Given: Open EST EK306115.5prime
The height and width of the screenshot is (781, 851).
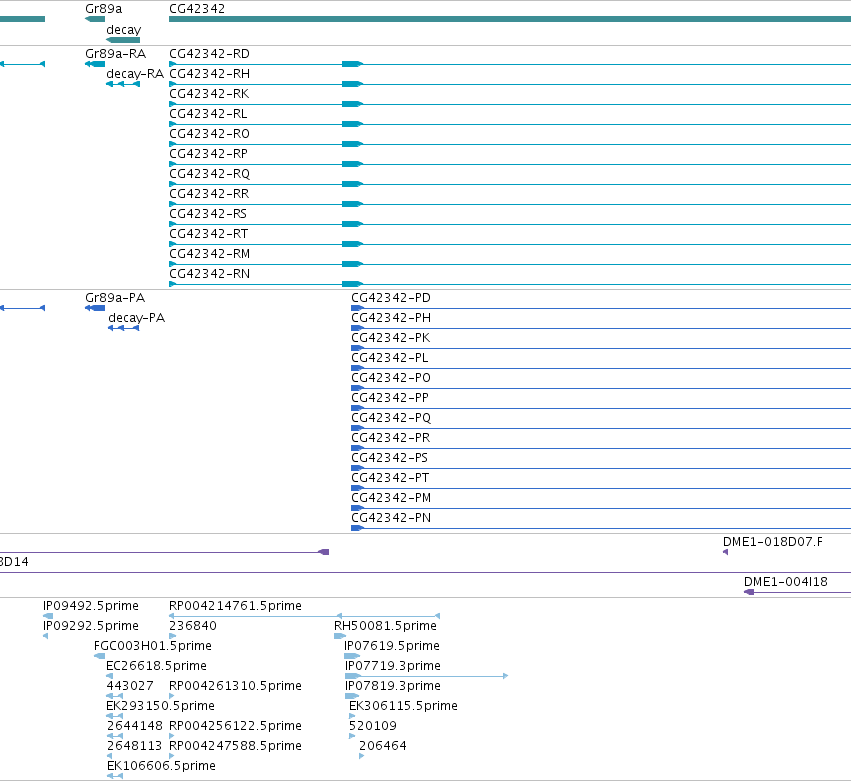Looking at the screenshot, I should (x=403, y=706).
